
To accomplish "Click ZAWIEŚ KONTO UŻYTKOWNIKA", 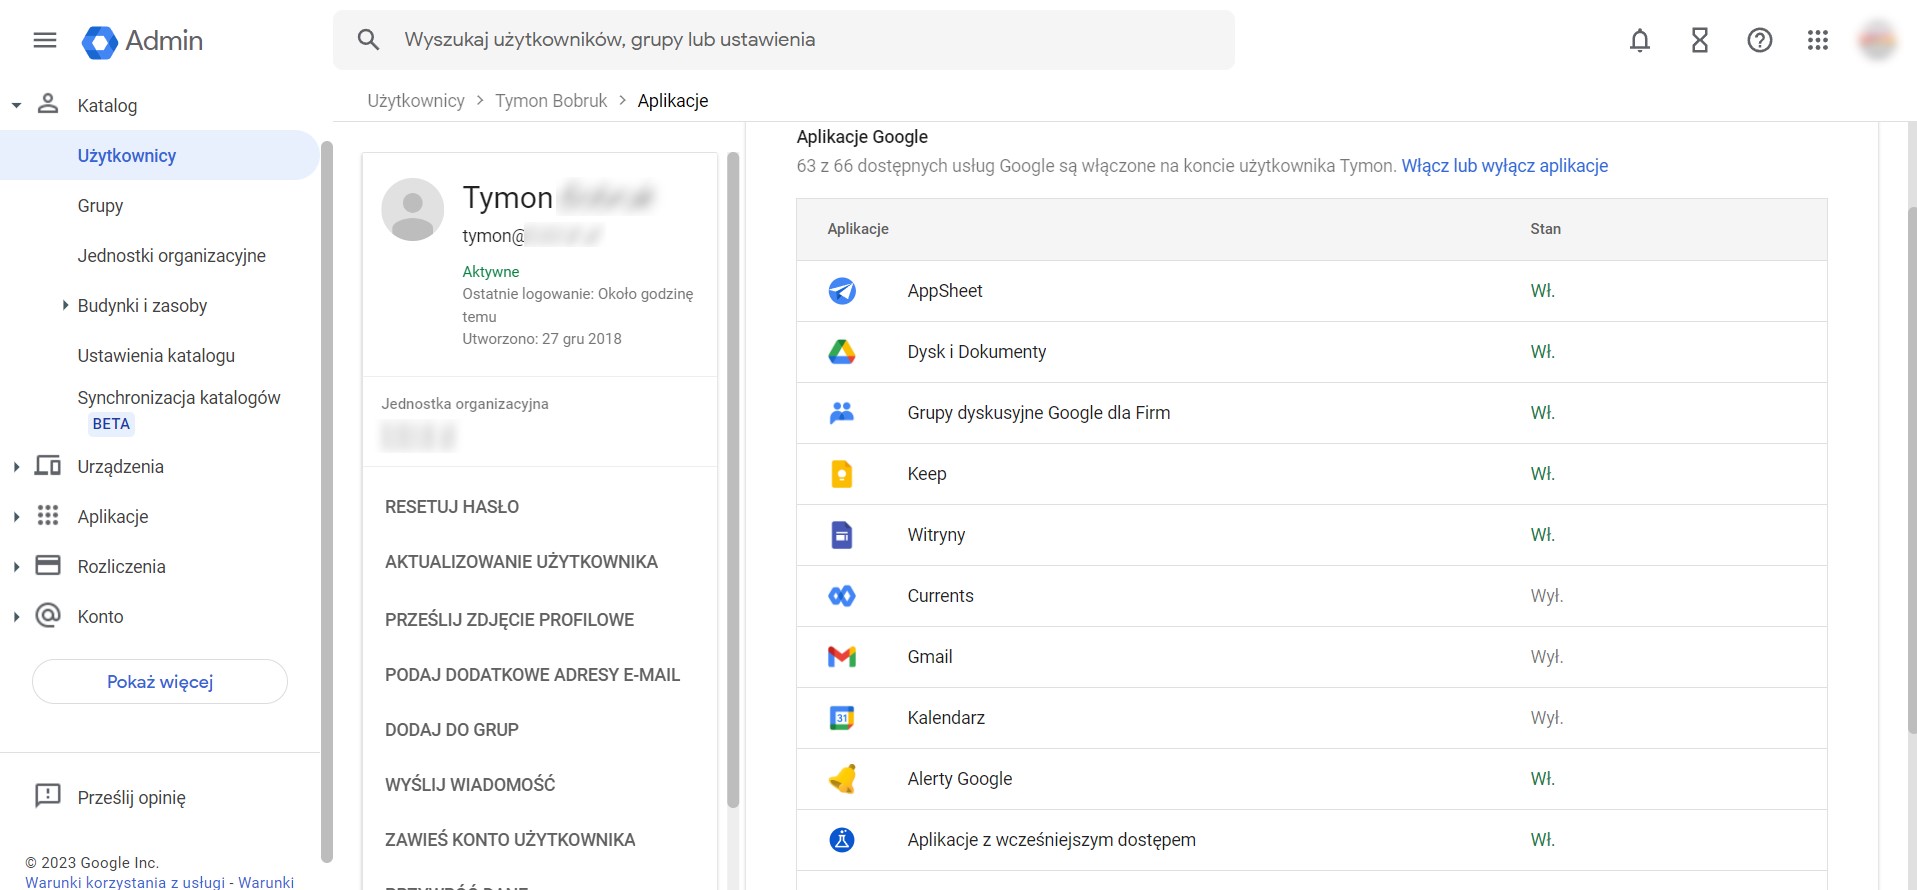I will pyautogui.click(x=510, y=840).
